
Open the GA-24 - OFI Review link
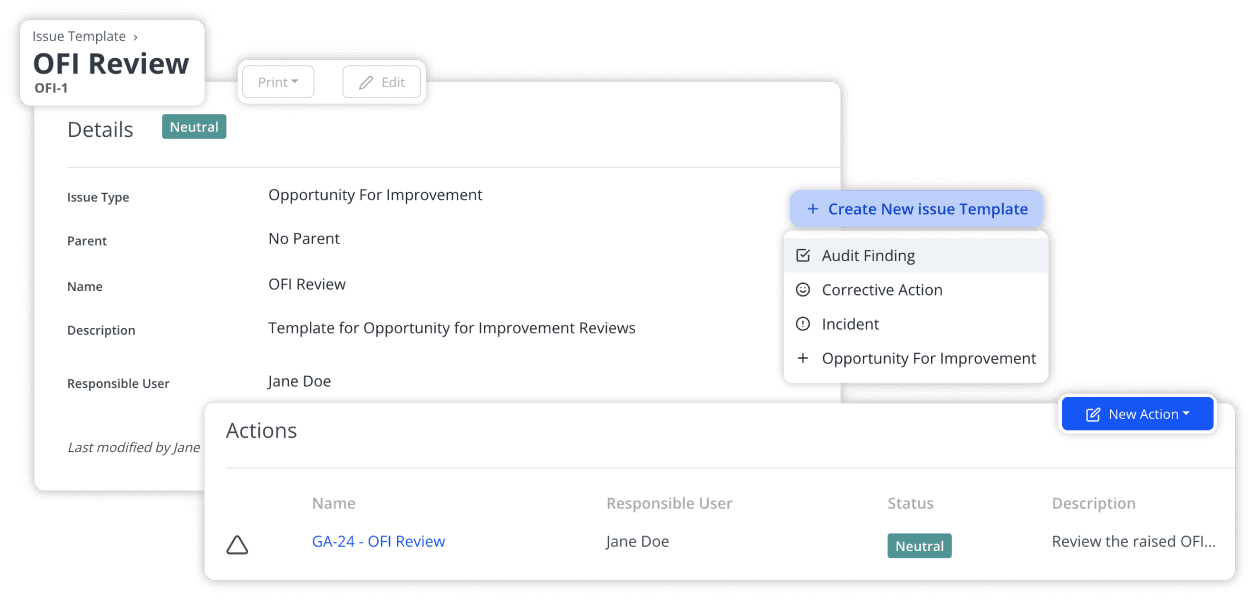[x=378, y=541]
